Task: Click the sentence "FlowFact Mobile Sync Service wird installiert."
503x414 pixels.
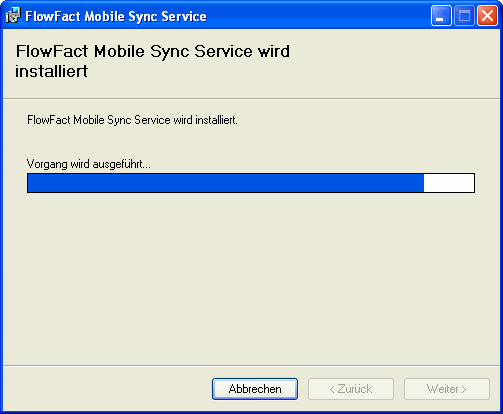Action: [x=132, y=120]
